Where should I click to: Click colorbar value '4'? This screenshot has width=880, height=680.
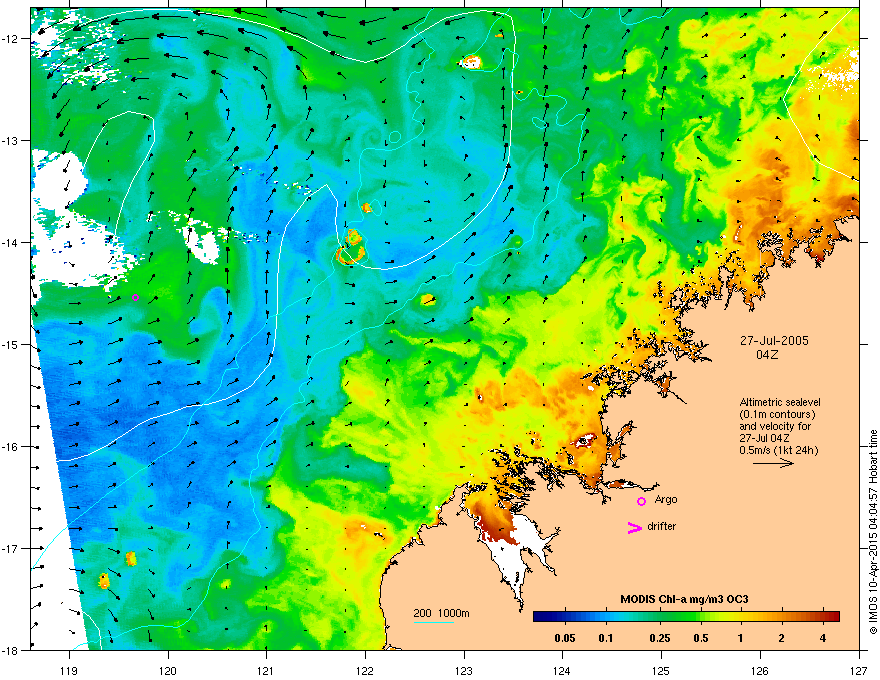click(x=823, y=638)
